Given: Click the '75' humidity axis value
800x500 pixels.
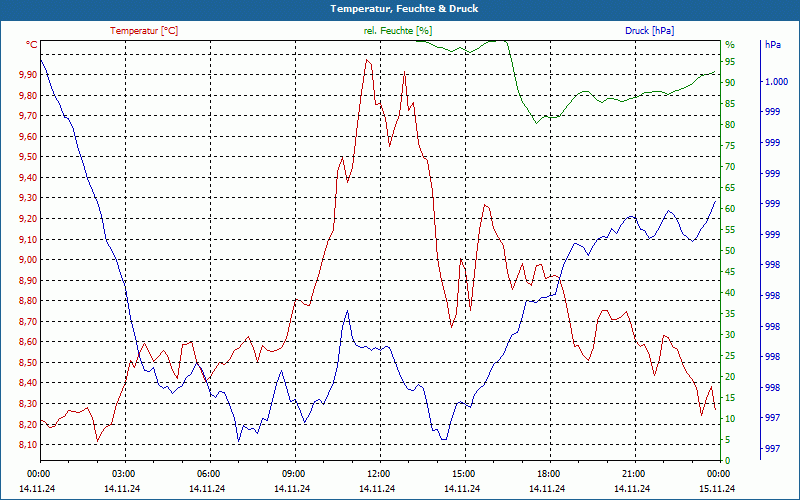Looking at the screenshot, I should click(730, 146).
